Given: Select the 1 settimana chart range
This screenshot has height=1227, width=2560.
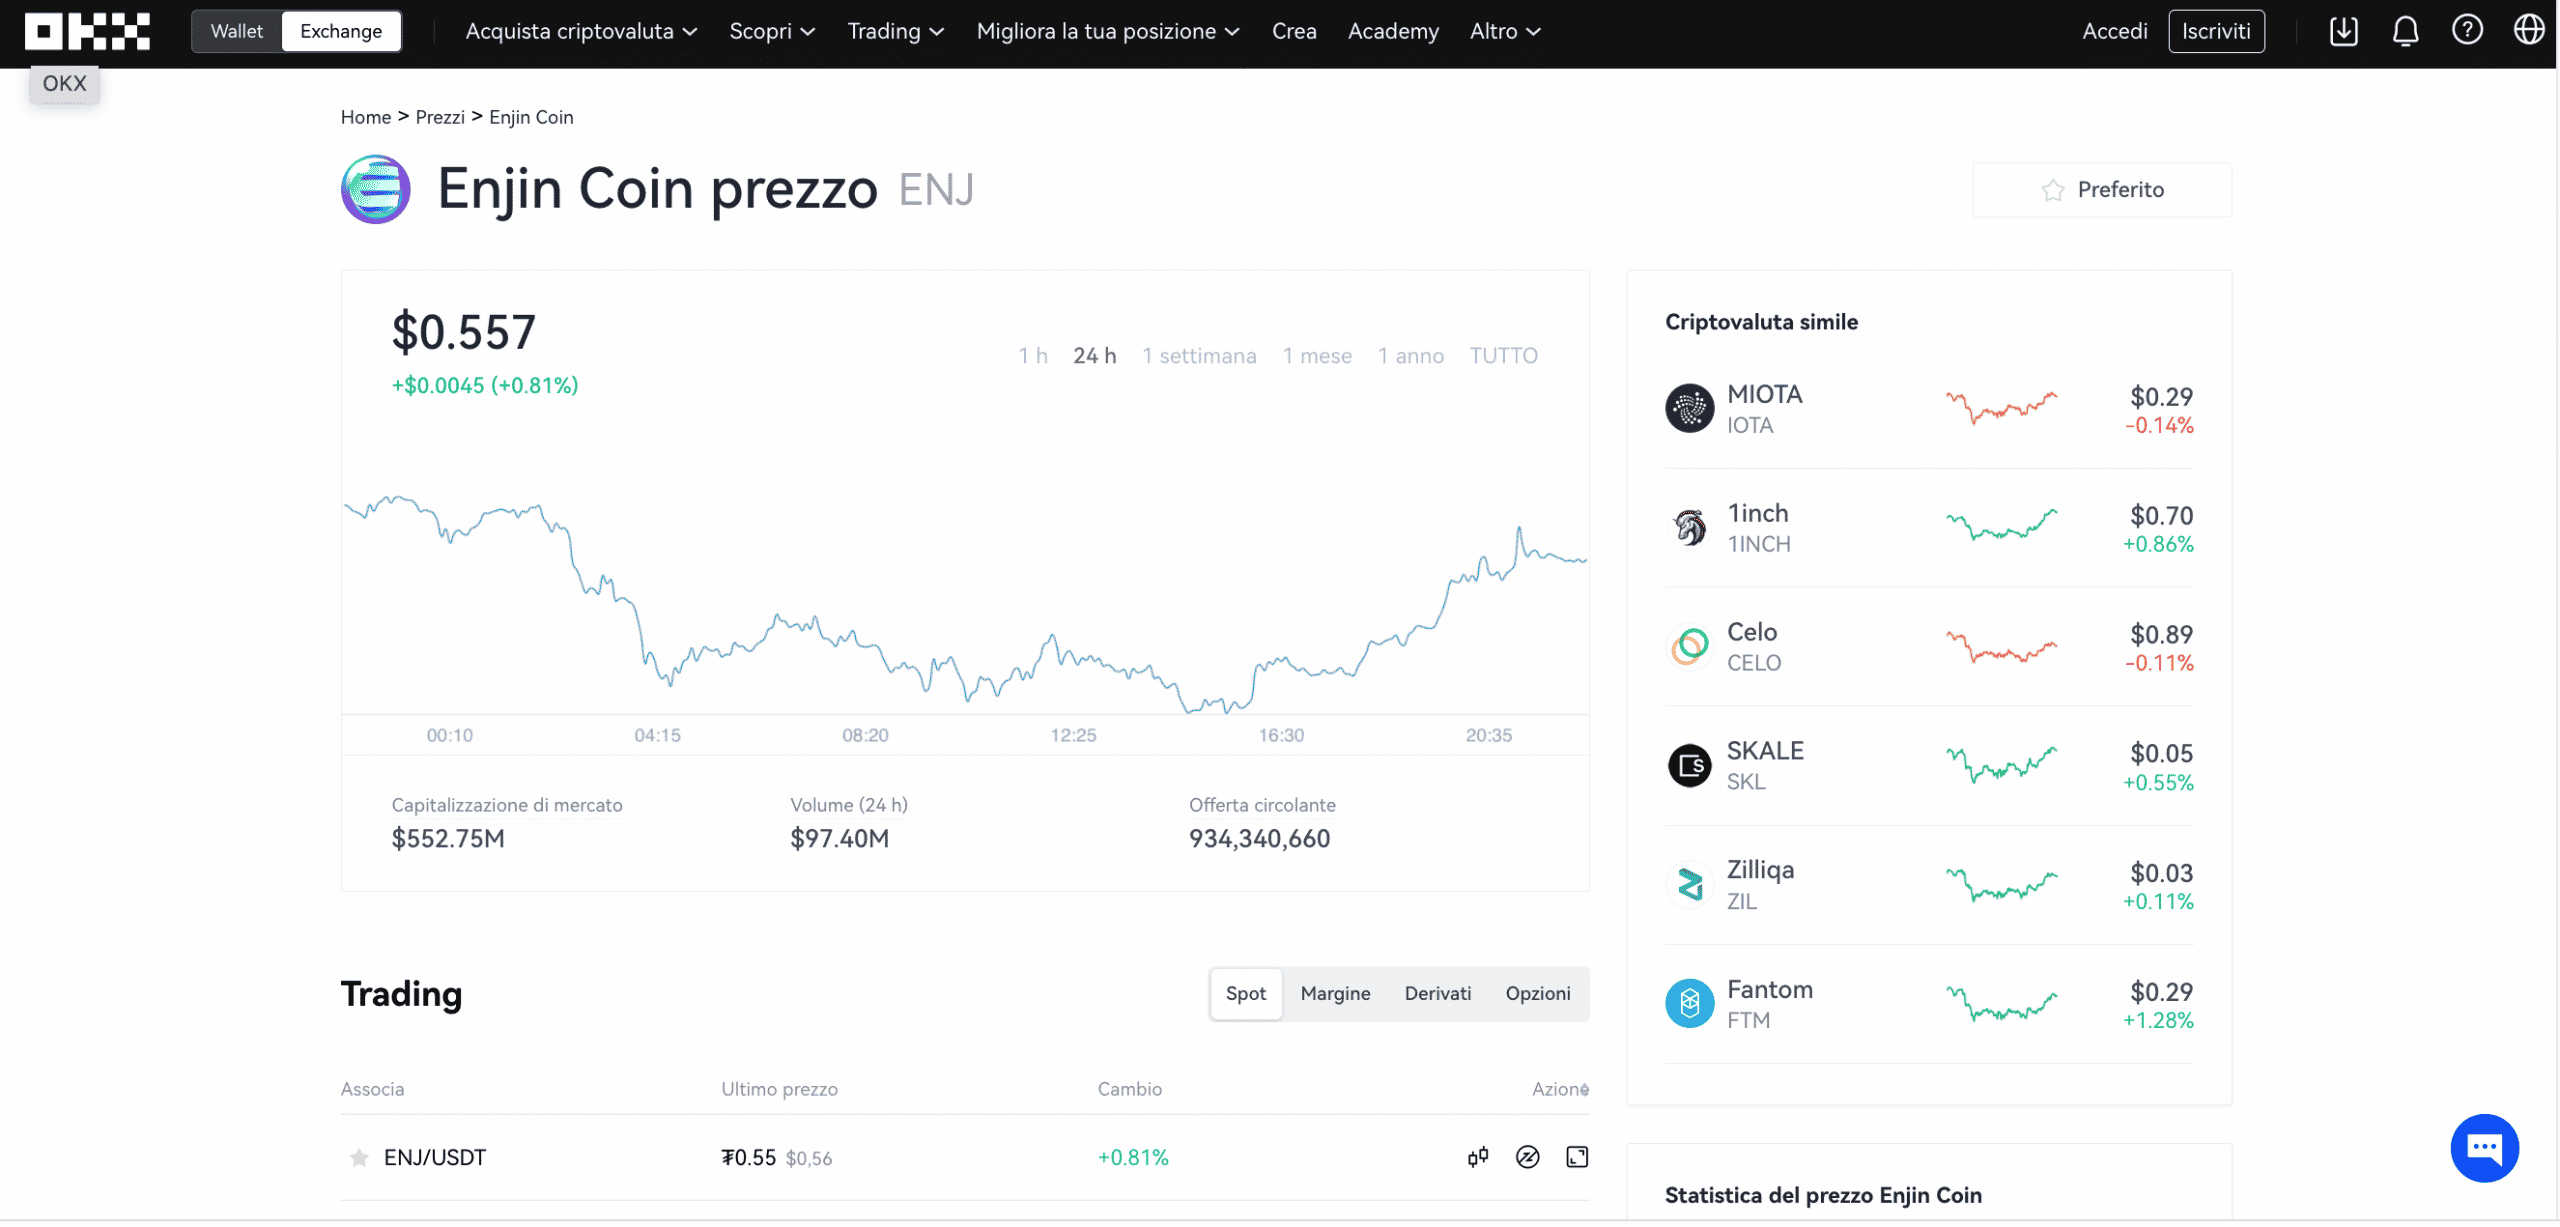Looking at the screenshot, I should point(1199,356).
